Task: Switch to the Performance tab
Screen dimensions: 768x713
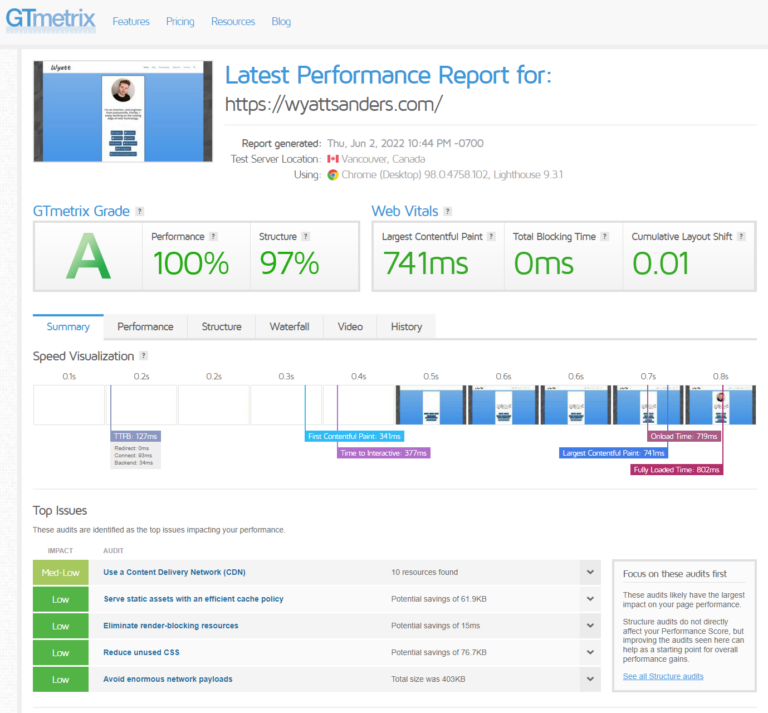Action: [x=145, y=327]
